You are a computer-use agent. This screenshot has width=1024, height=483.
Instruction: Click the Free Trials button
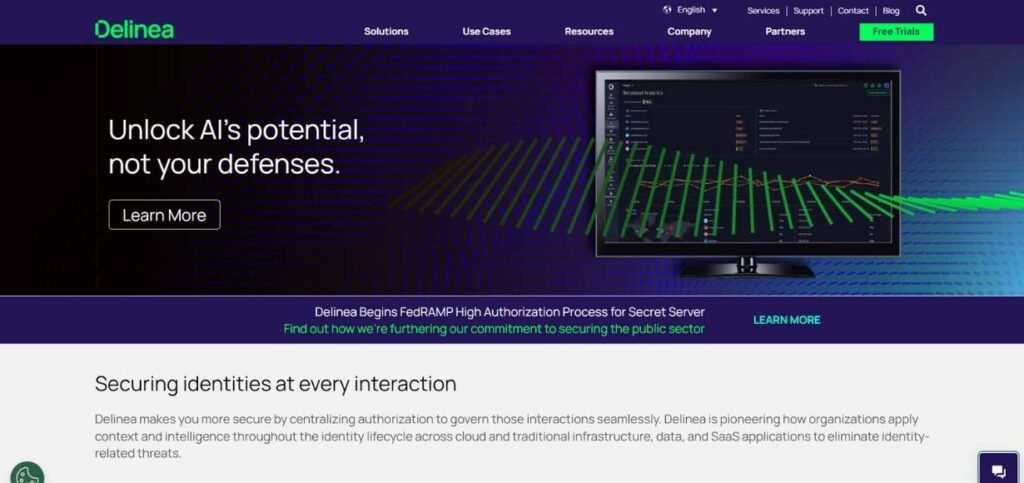pos(896,31)
